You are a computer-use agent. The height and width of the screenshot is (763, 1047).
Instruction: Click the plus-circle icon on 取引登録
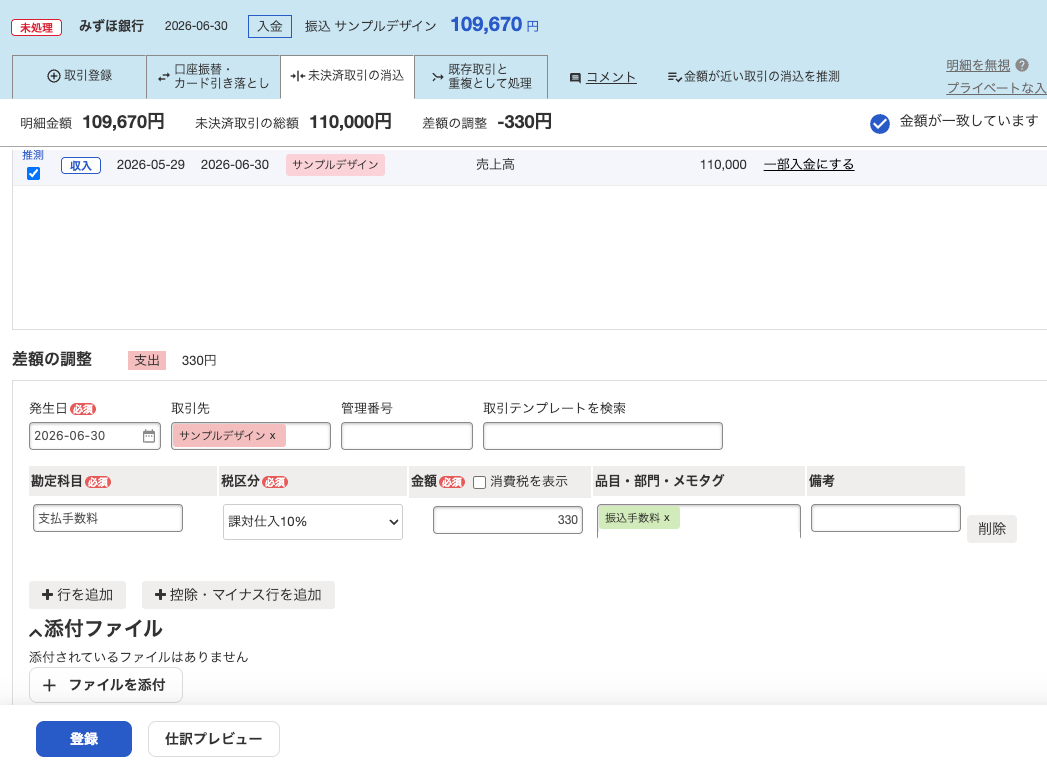coord(53,76)
